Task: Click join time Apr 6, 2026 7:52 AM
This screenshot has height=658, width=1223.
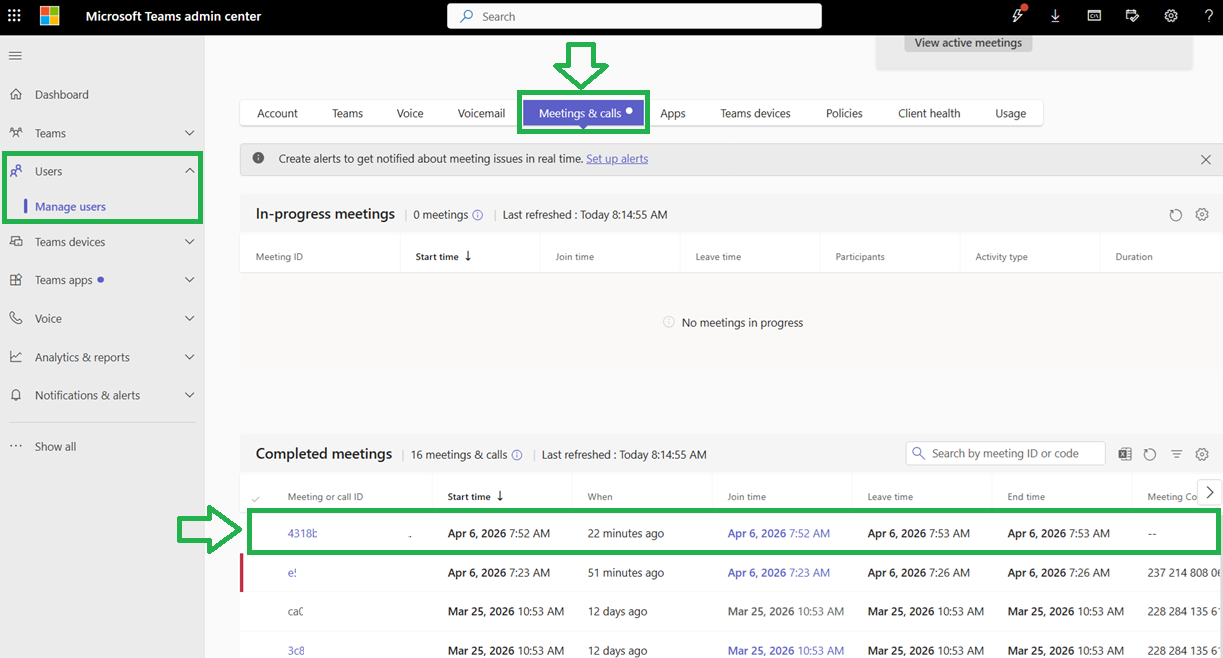Action: click(x=779, y=533)
